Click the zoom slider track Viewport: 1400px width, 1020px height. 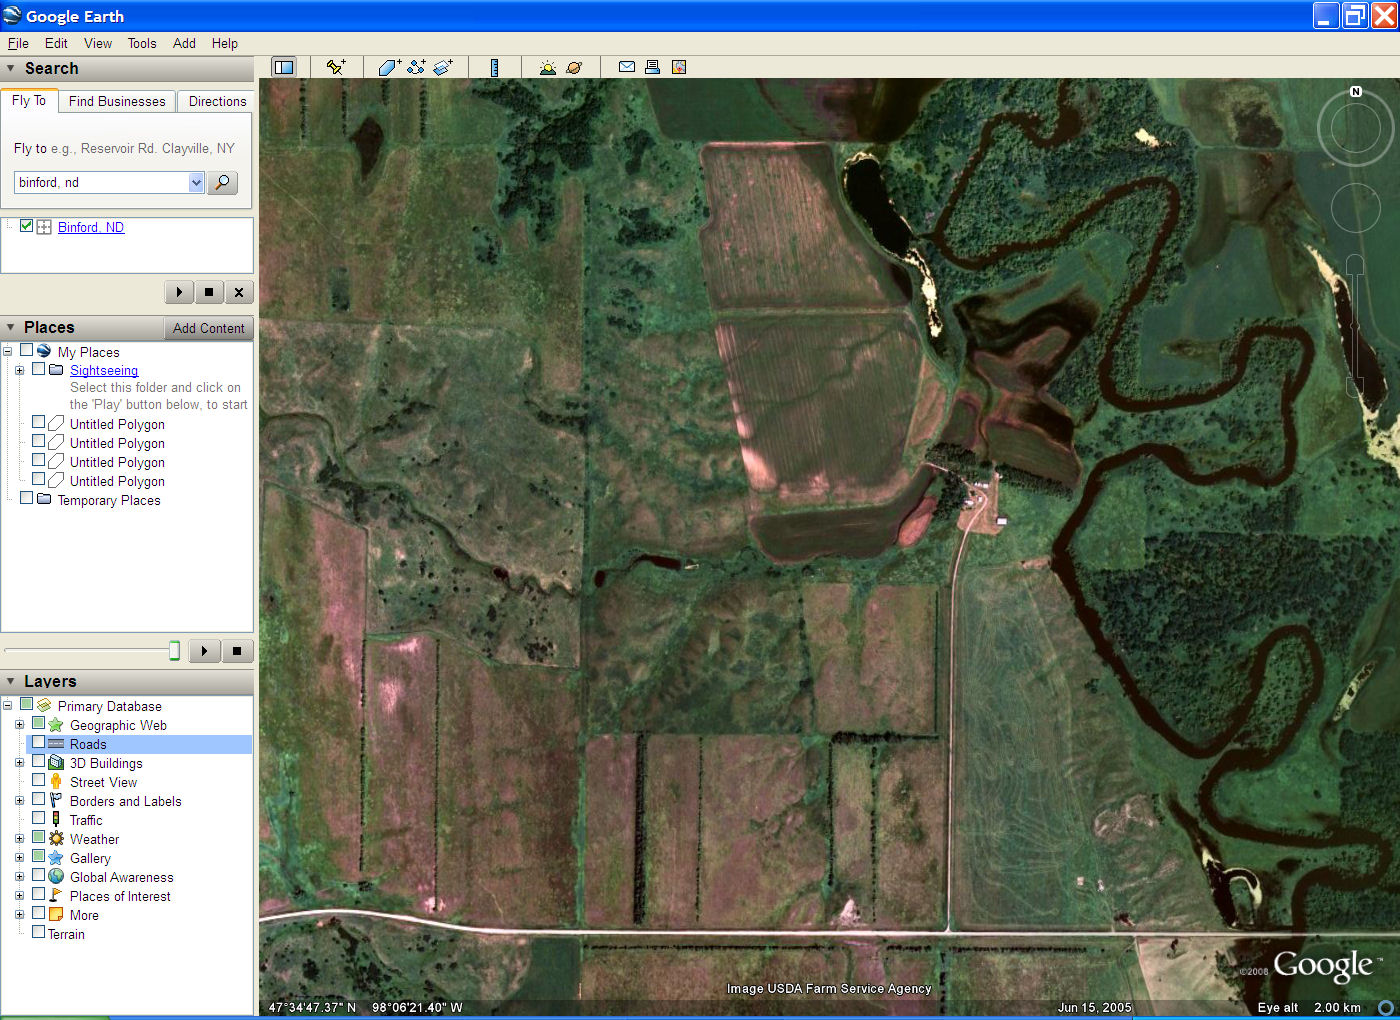point(1355,325)
